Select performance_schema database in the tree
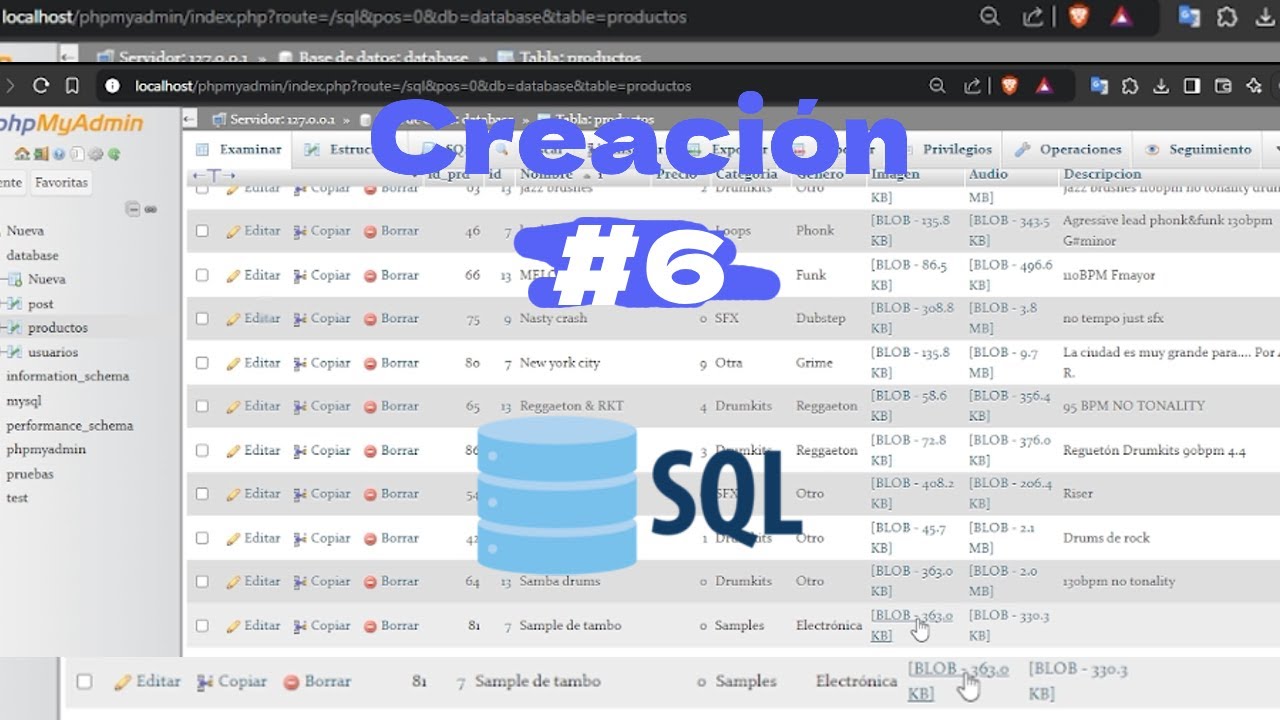Viewport: 1280px width, 720px height. coord(70,426)
